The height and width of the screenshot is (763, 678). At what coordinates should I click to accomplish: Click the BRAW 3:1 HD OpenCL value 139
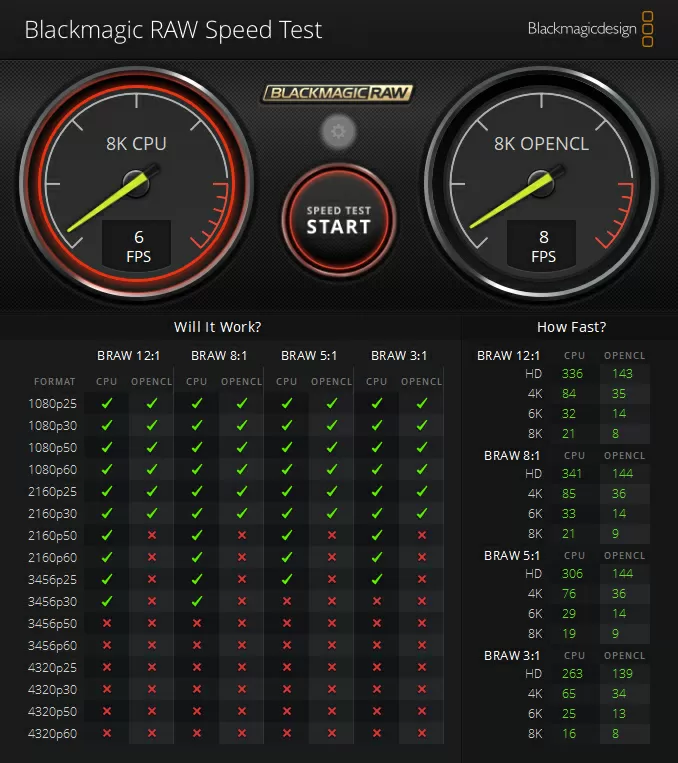tap(621, 674)
